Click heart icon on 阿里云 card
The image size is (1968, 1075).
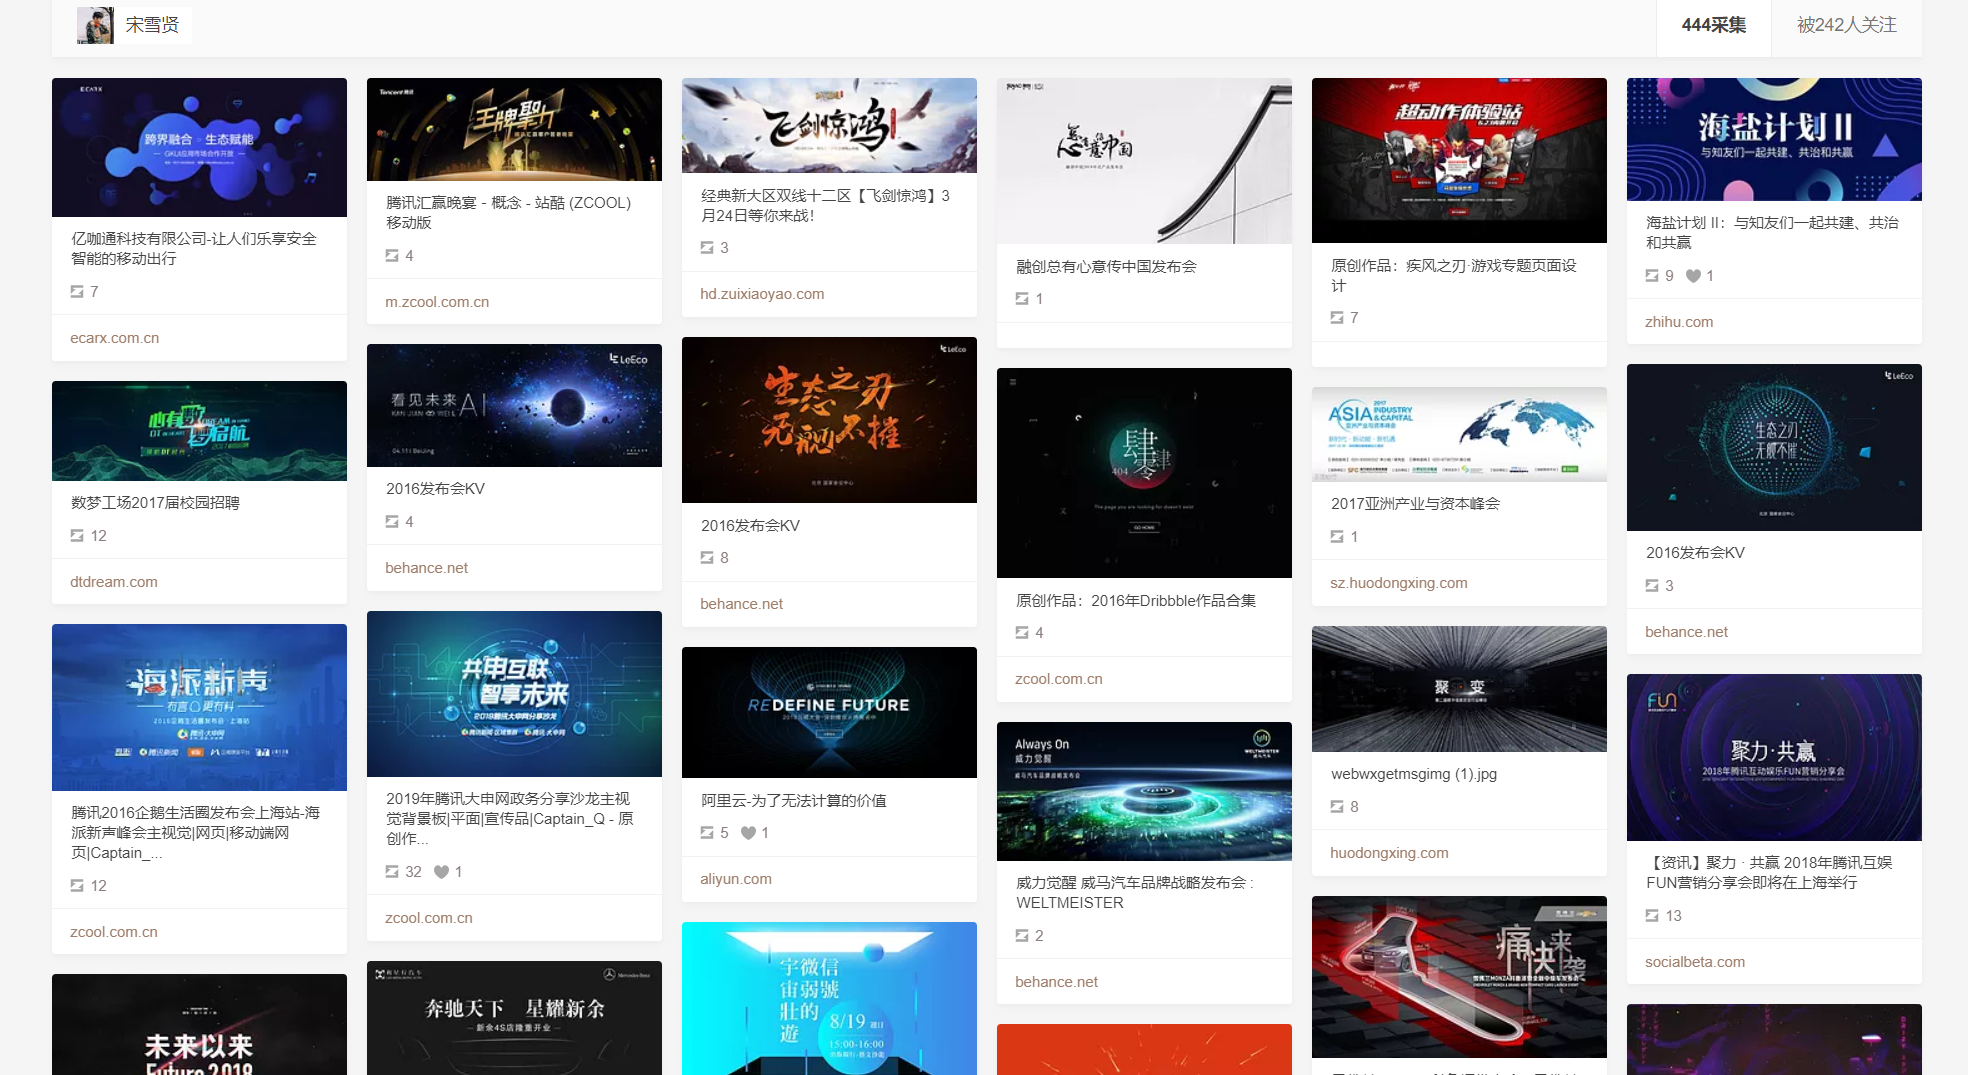(748, 833)
